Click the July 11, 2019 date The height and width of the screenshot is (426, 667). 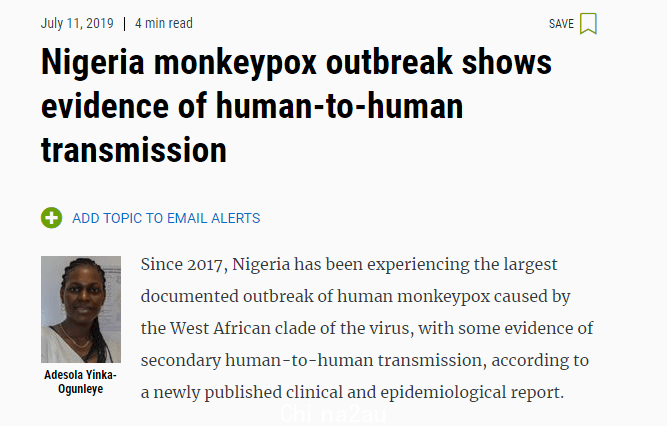[77, 23]
